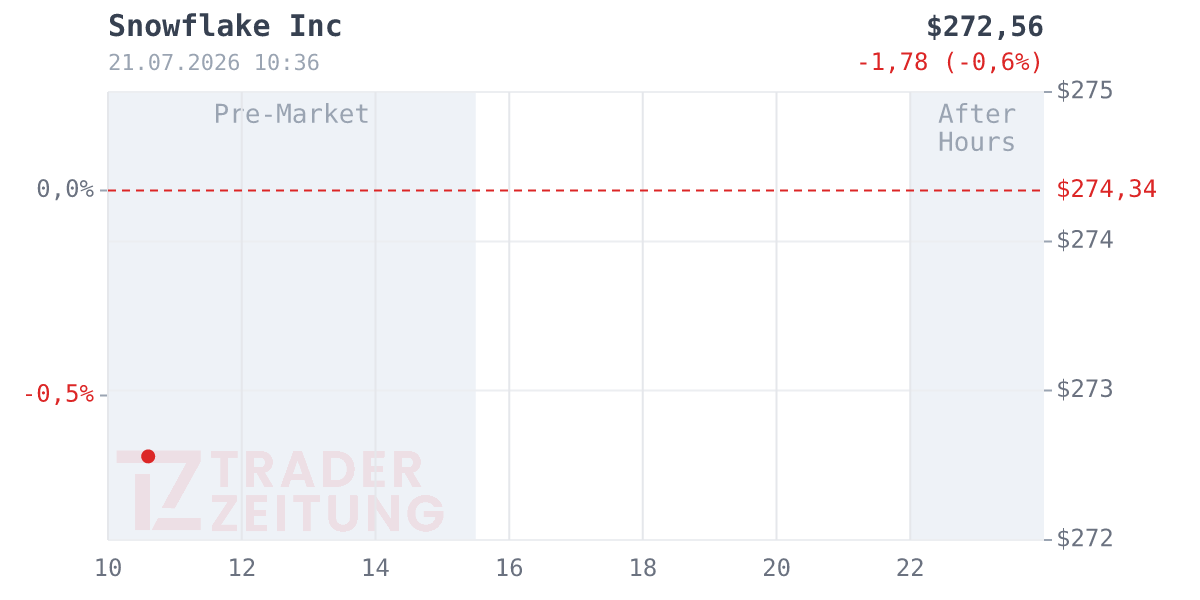Click hour 10 on the time axis
The height and width of the screenshot is (600, 1200).
point(108,569)
